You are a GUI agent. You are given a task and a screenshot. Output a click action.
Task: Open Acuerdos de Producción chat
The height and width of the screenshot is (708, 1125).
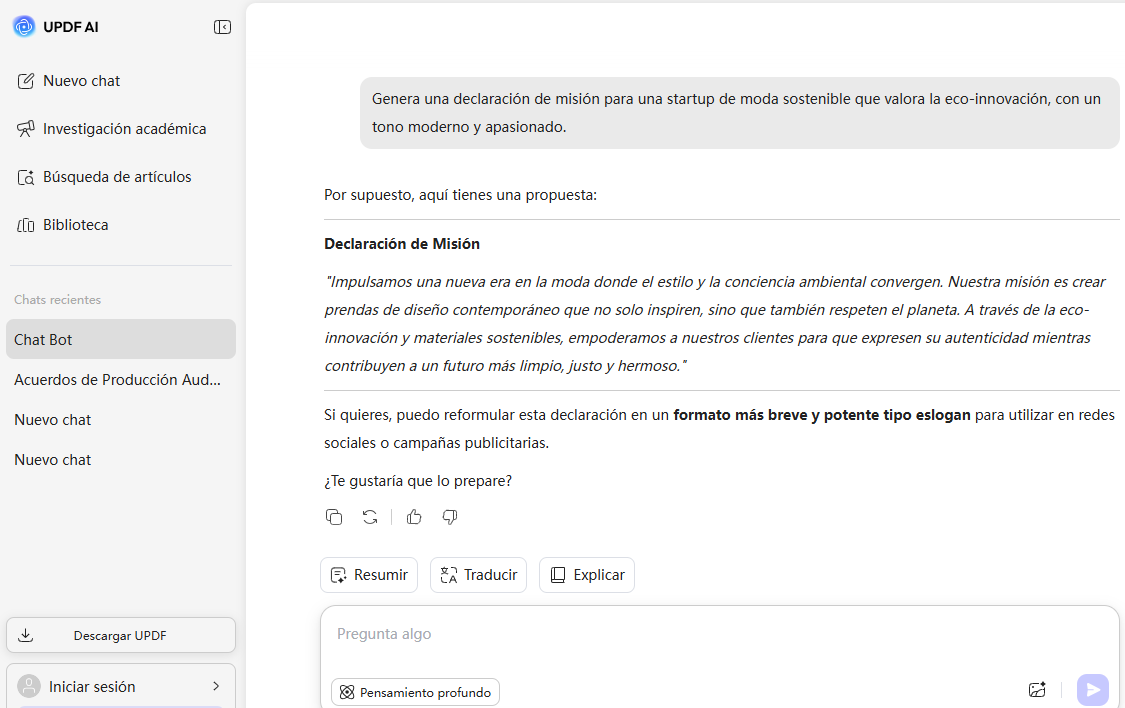tap(118, 380)
